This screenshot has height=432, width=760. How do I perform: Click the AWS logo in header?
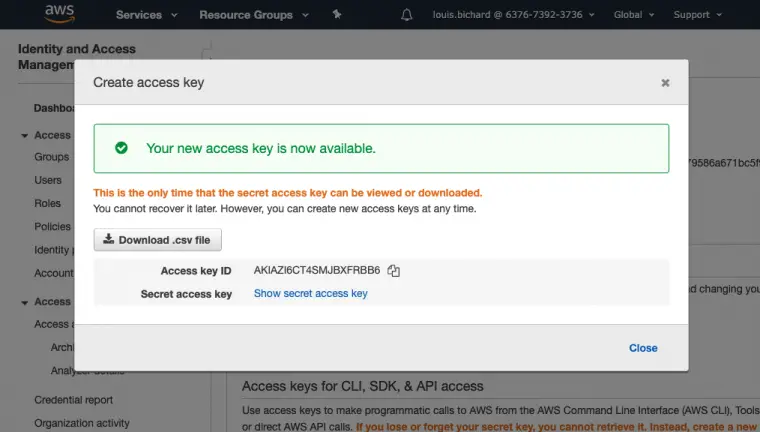(61, 14)
